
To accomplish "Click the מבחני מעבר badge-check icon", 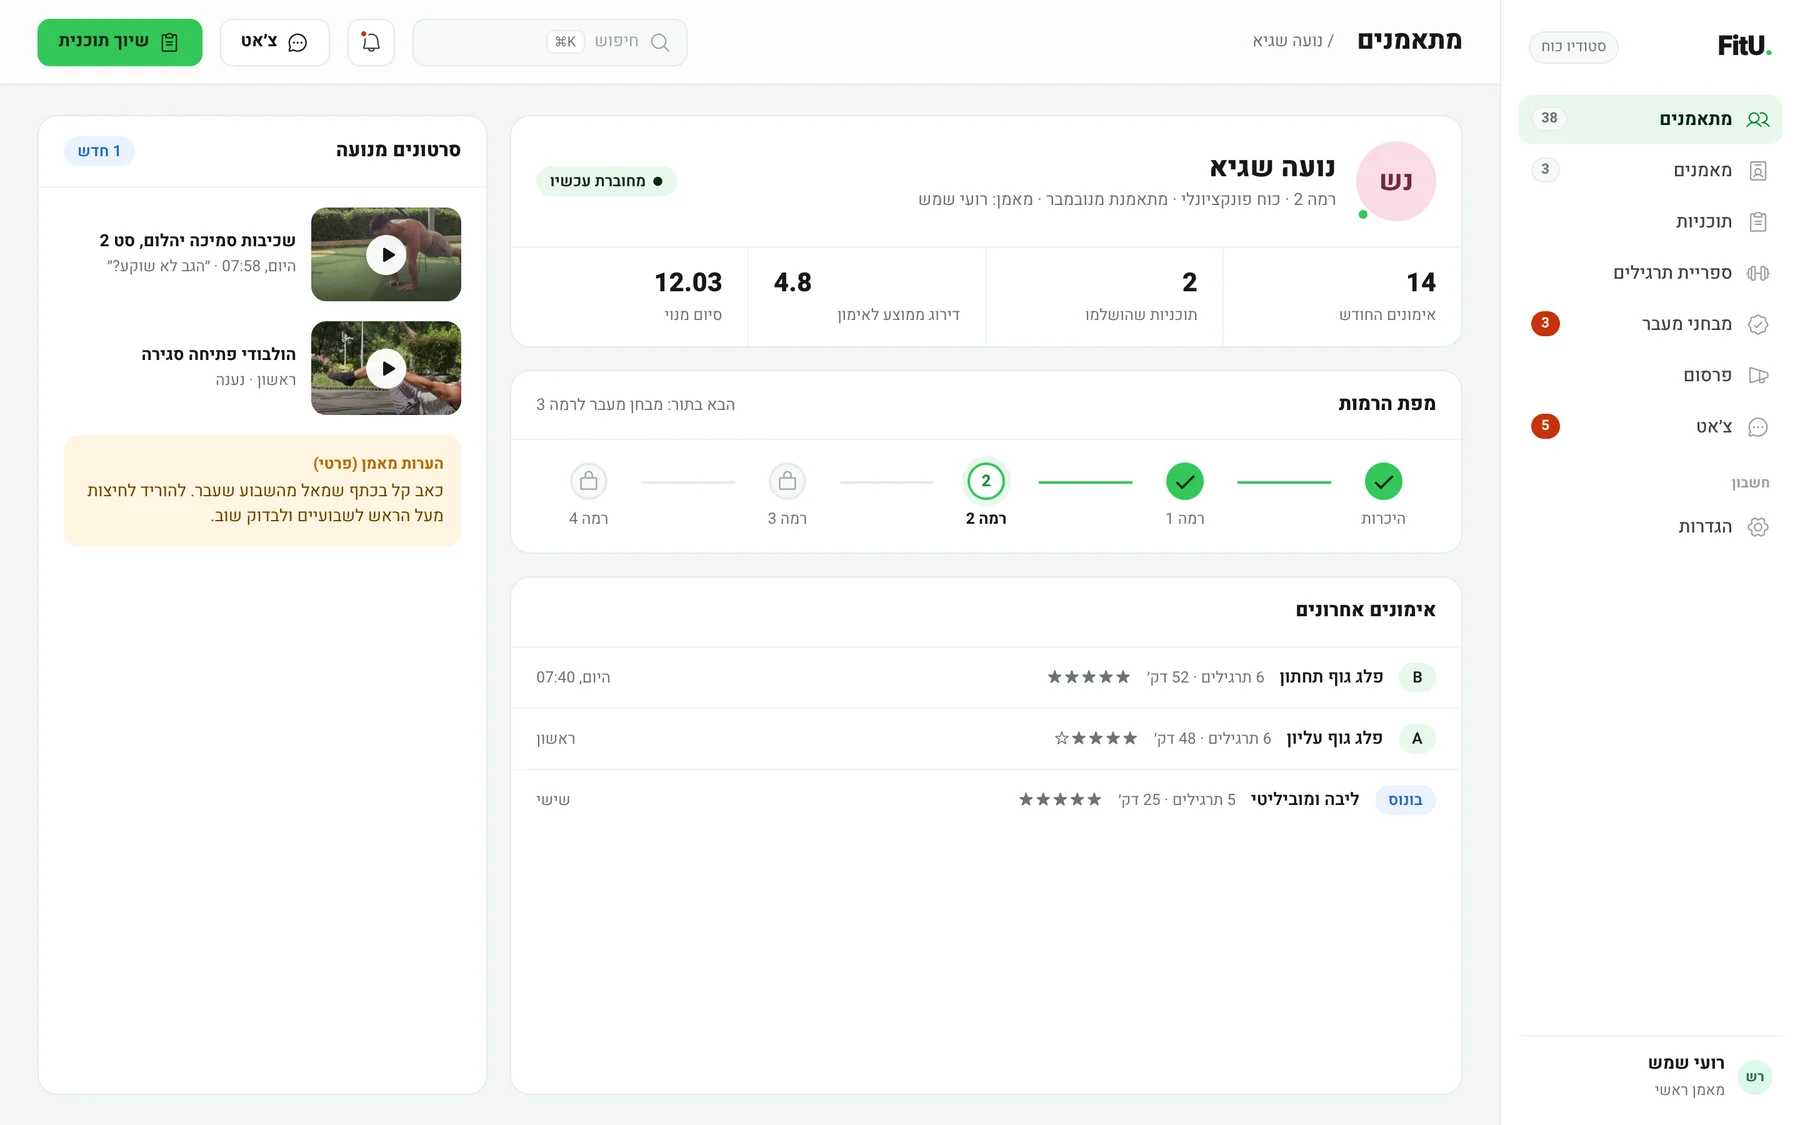I will point(1758,324).
